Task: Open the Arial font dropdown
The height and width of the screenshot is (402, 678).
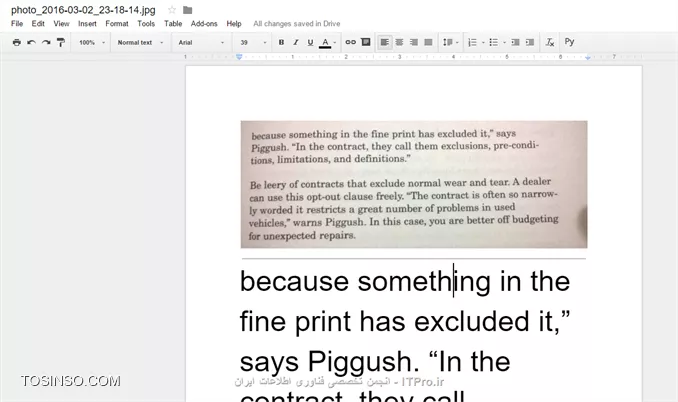Action: (201, 42)
